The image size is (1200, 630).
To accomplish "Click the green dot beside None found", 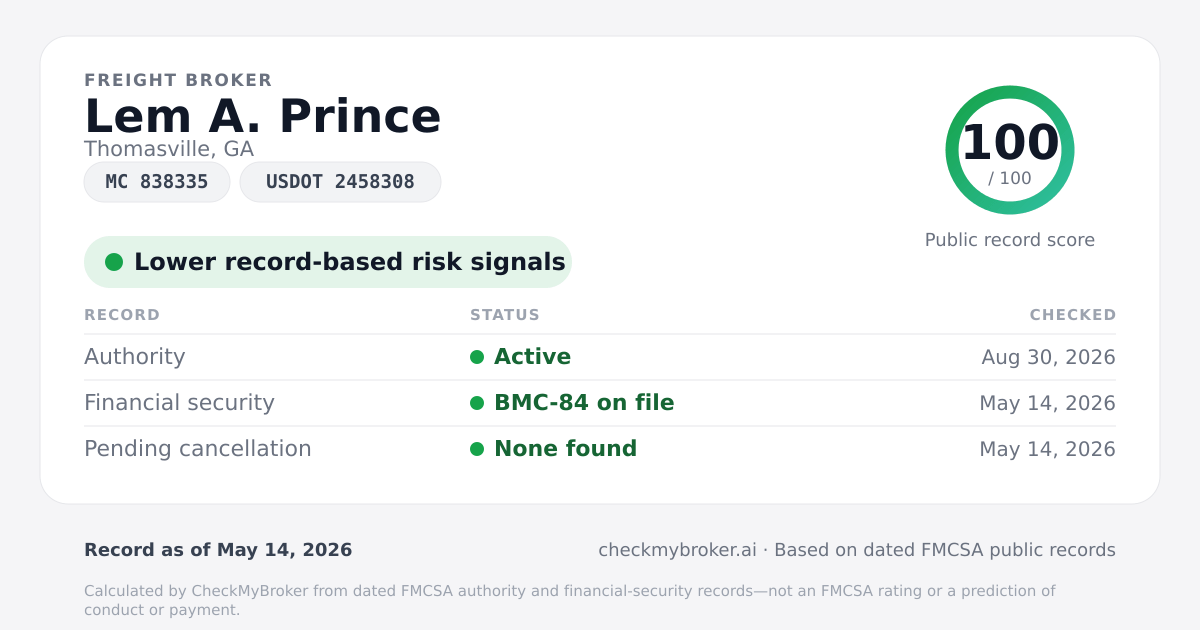I will click(477, 449).
